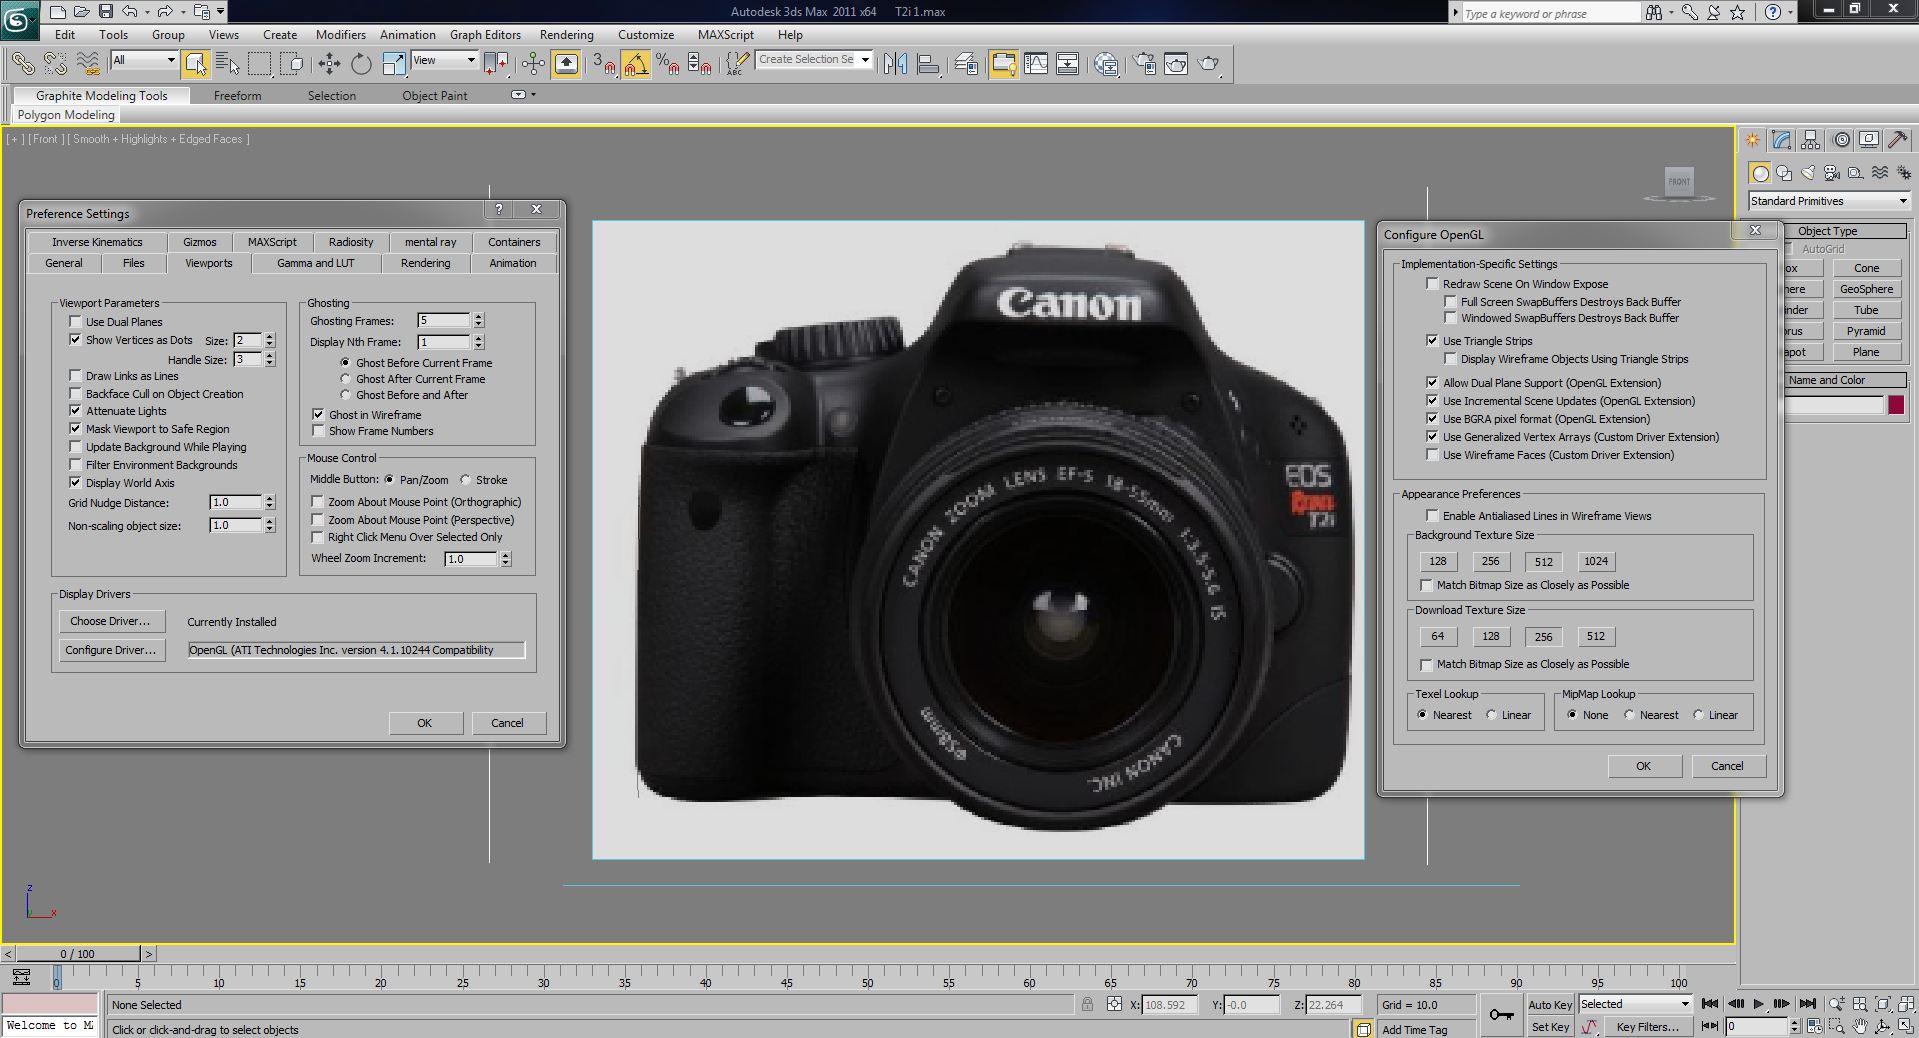The width and height of the screenshot is (1919, 1038).
Task: Toggle Percent Snap in main toolbar
Action: coord(668,64)
